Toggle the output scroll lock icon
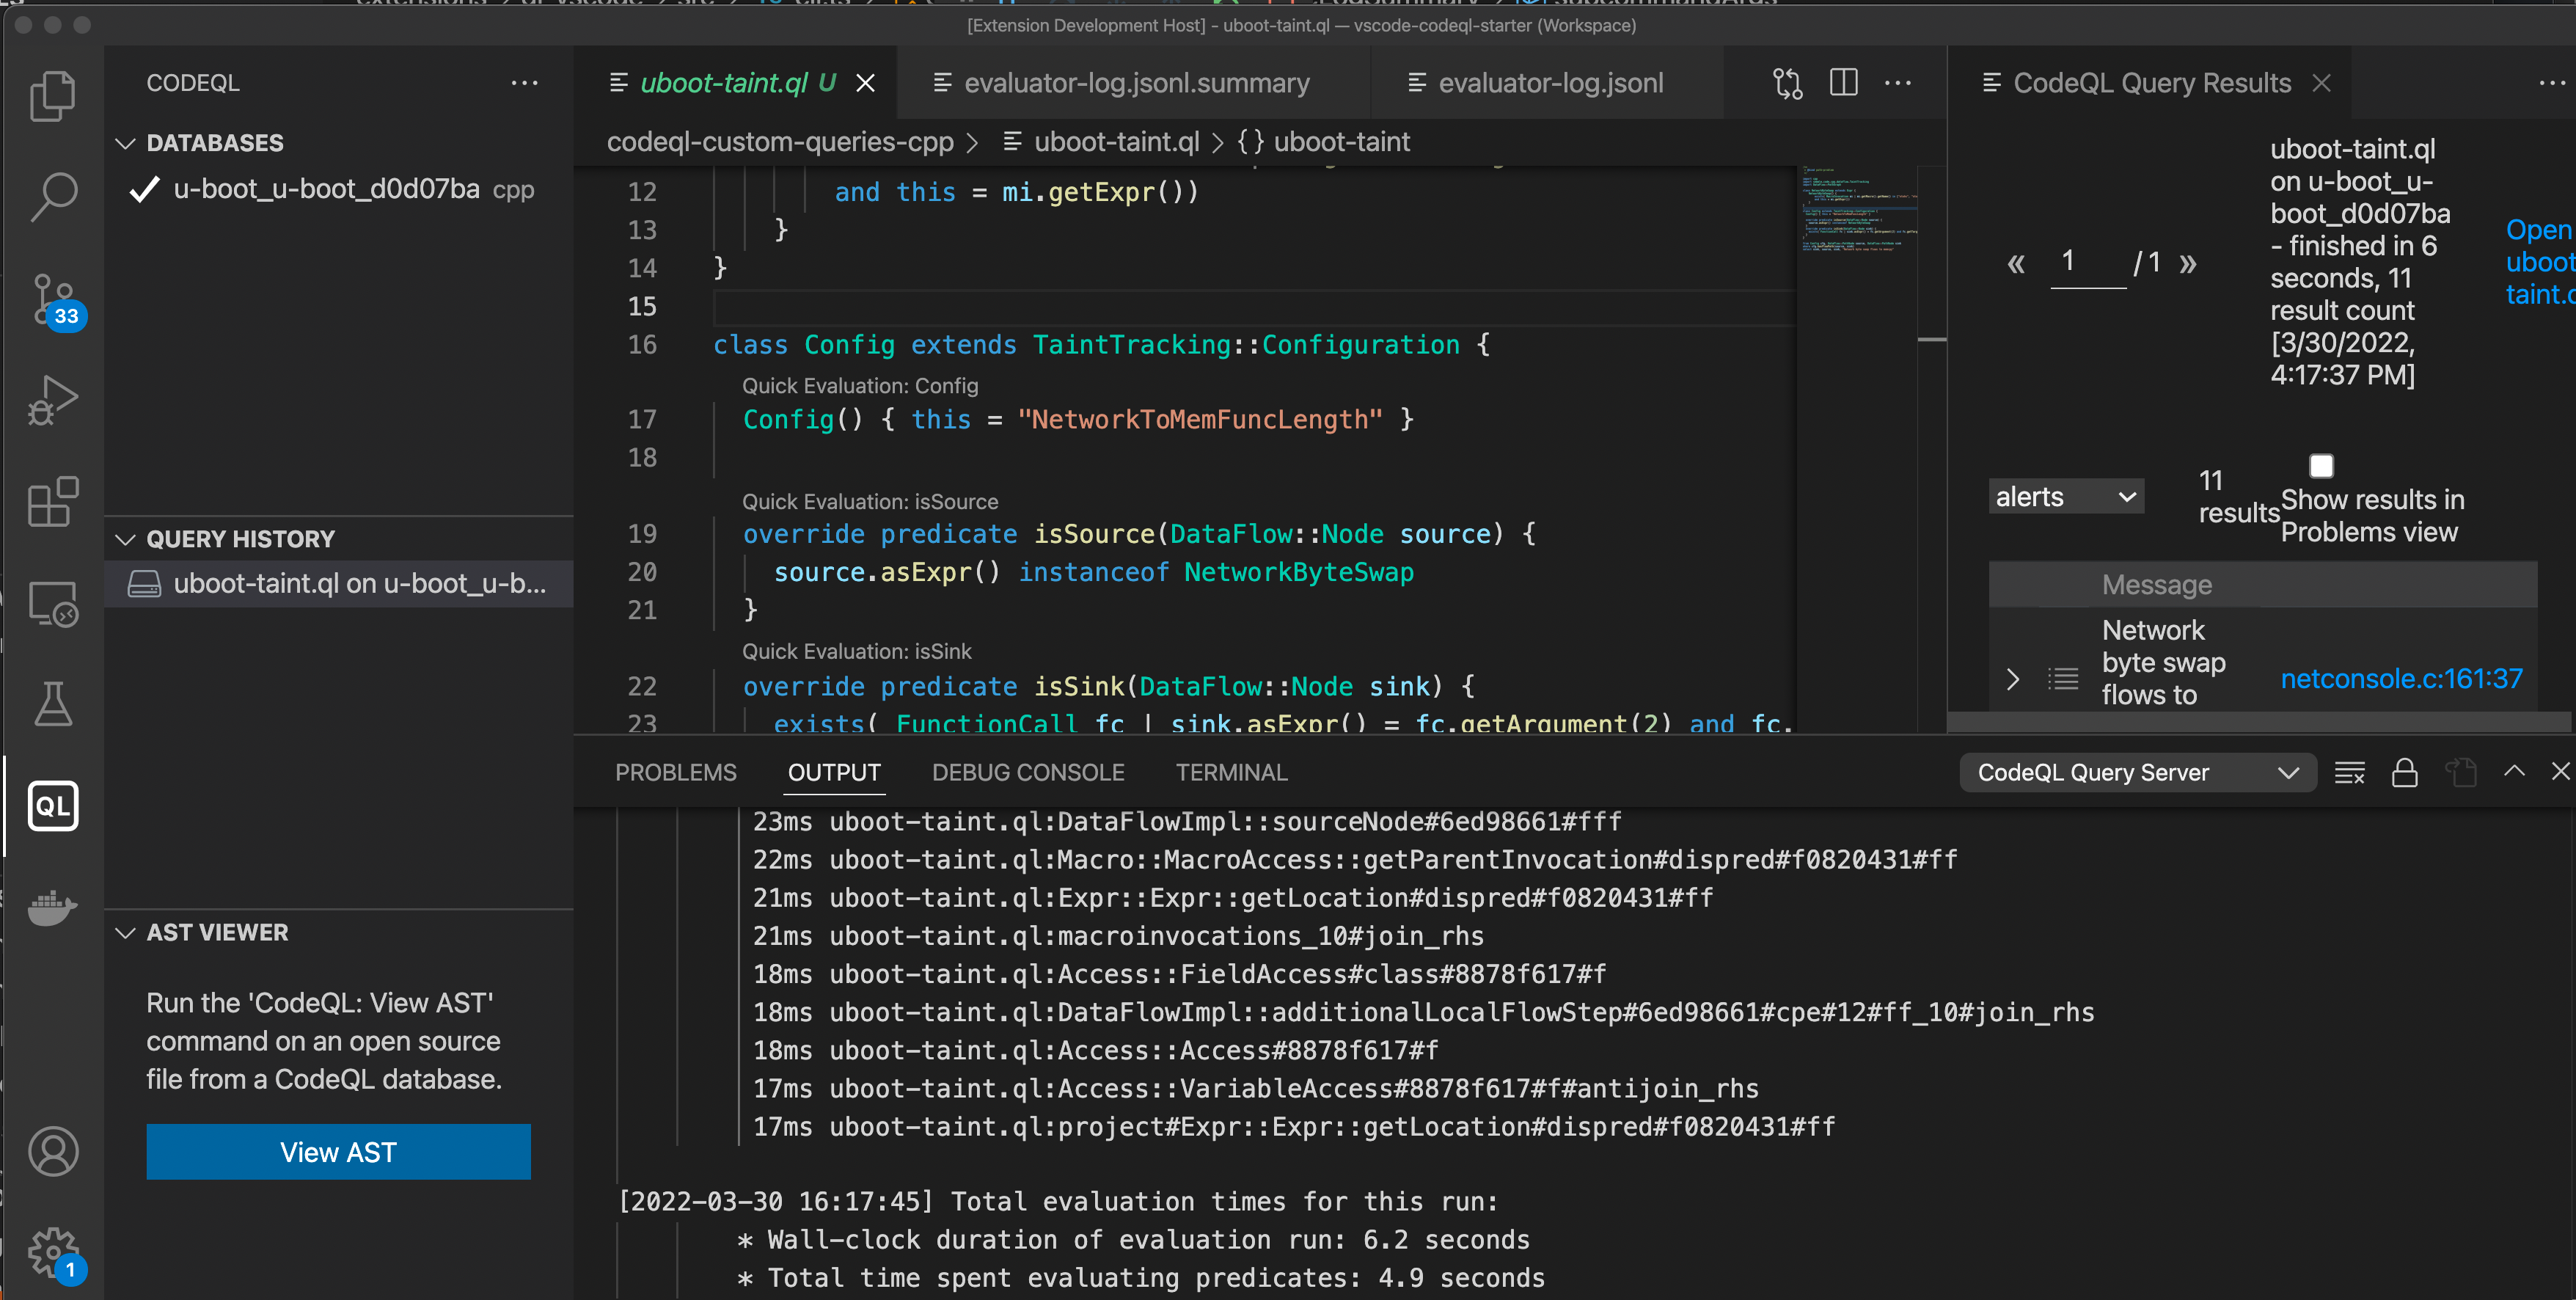 2404,773
